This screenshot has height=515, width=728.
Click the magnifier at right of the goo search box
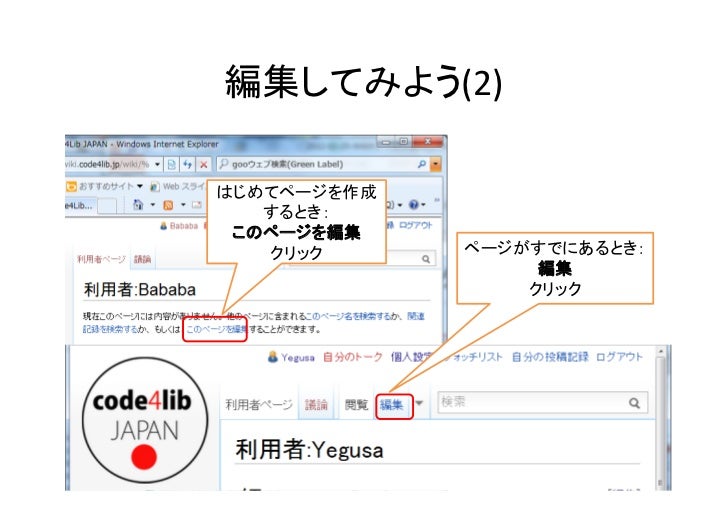click(x=422, y=164)
